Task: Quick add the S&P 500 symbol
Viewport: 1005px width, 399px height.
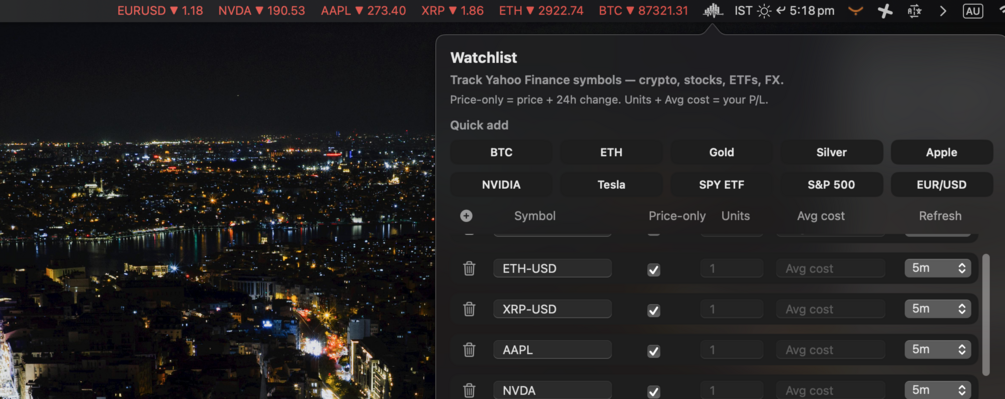Action: (x=831, y=184)
